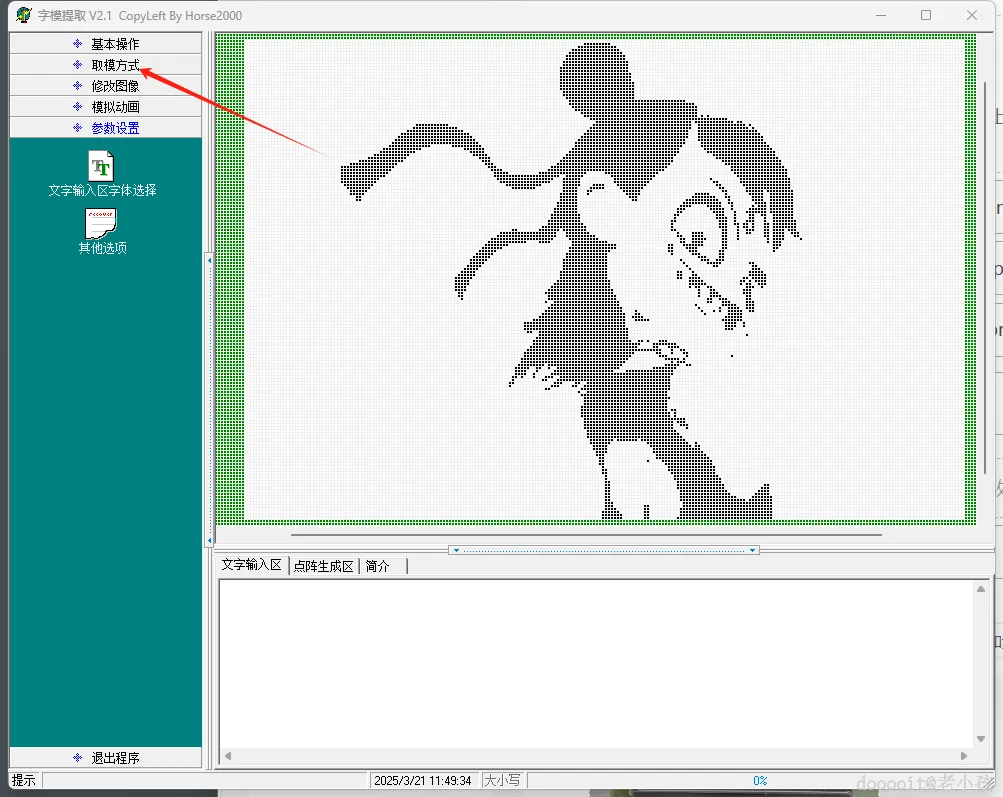The image size is (1003, 797).
Task: Click the application icon in the title bar
Action: click(x=24, y=15)
